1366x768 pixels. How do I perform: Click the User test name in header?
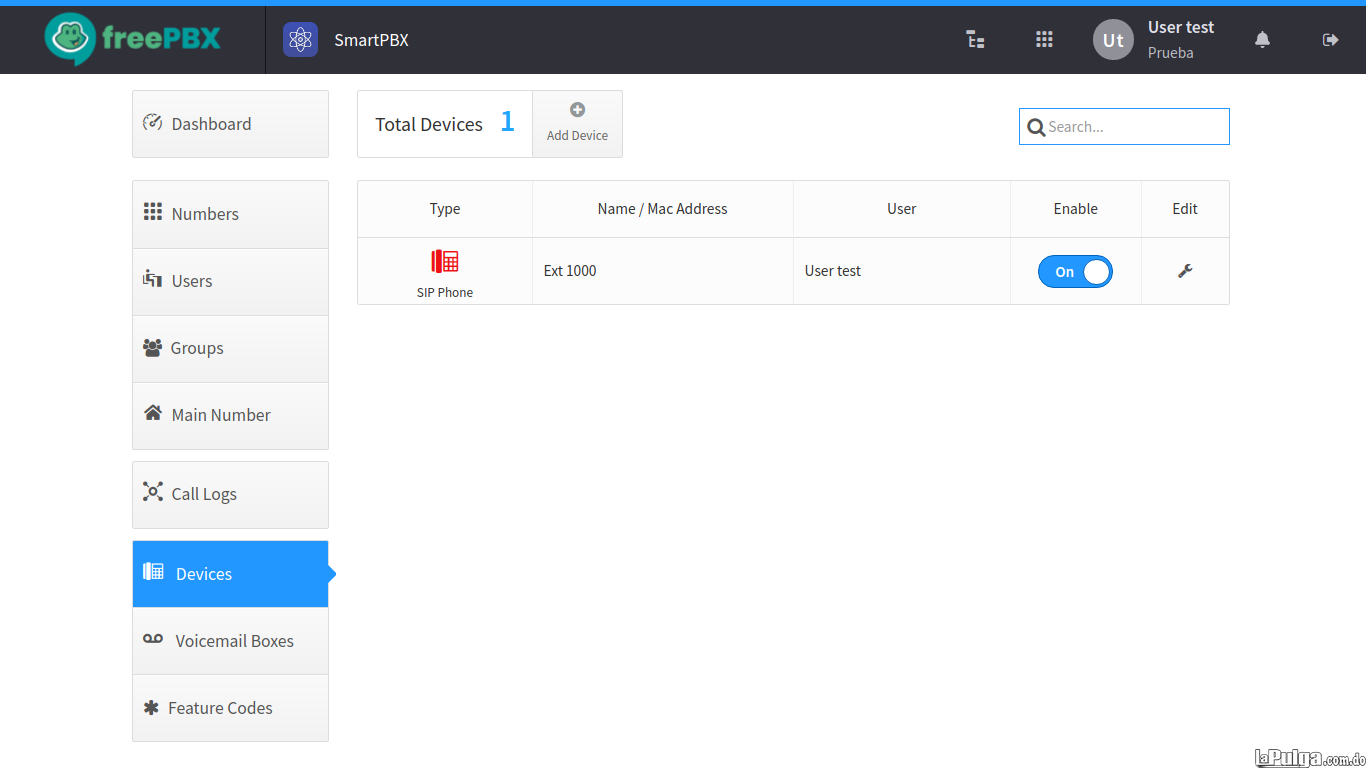coord(1181,27)
